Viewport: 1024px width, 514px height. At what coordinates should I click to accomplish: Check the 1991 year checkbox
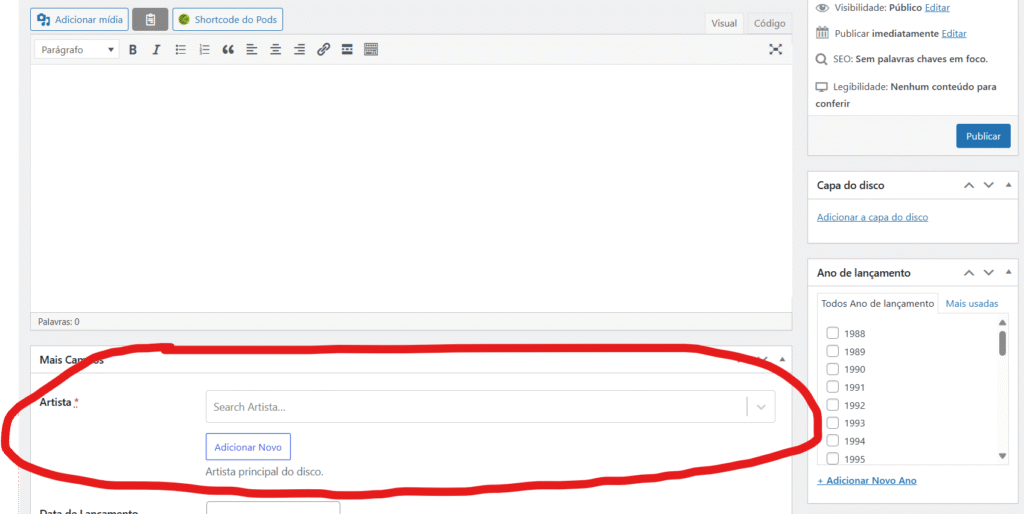coord(832,388)
